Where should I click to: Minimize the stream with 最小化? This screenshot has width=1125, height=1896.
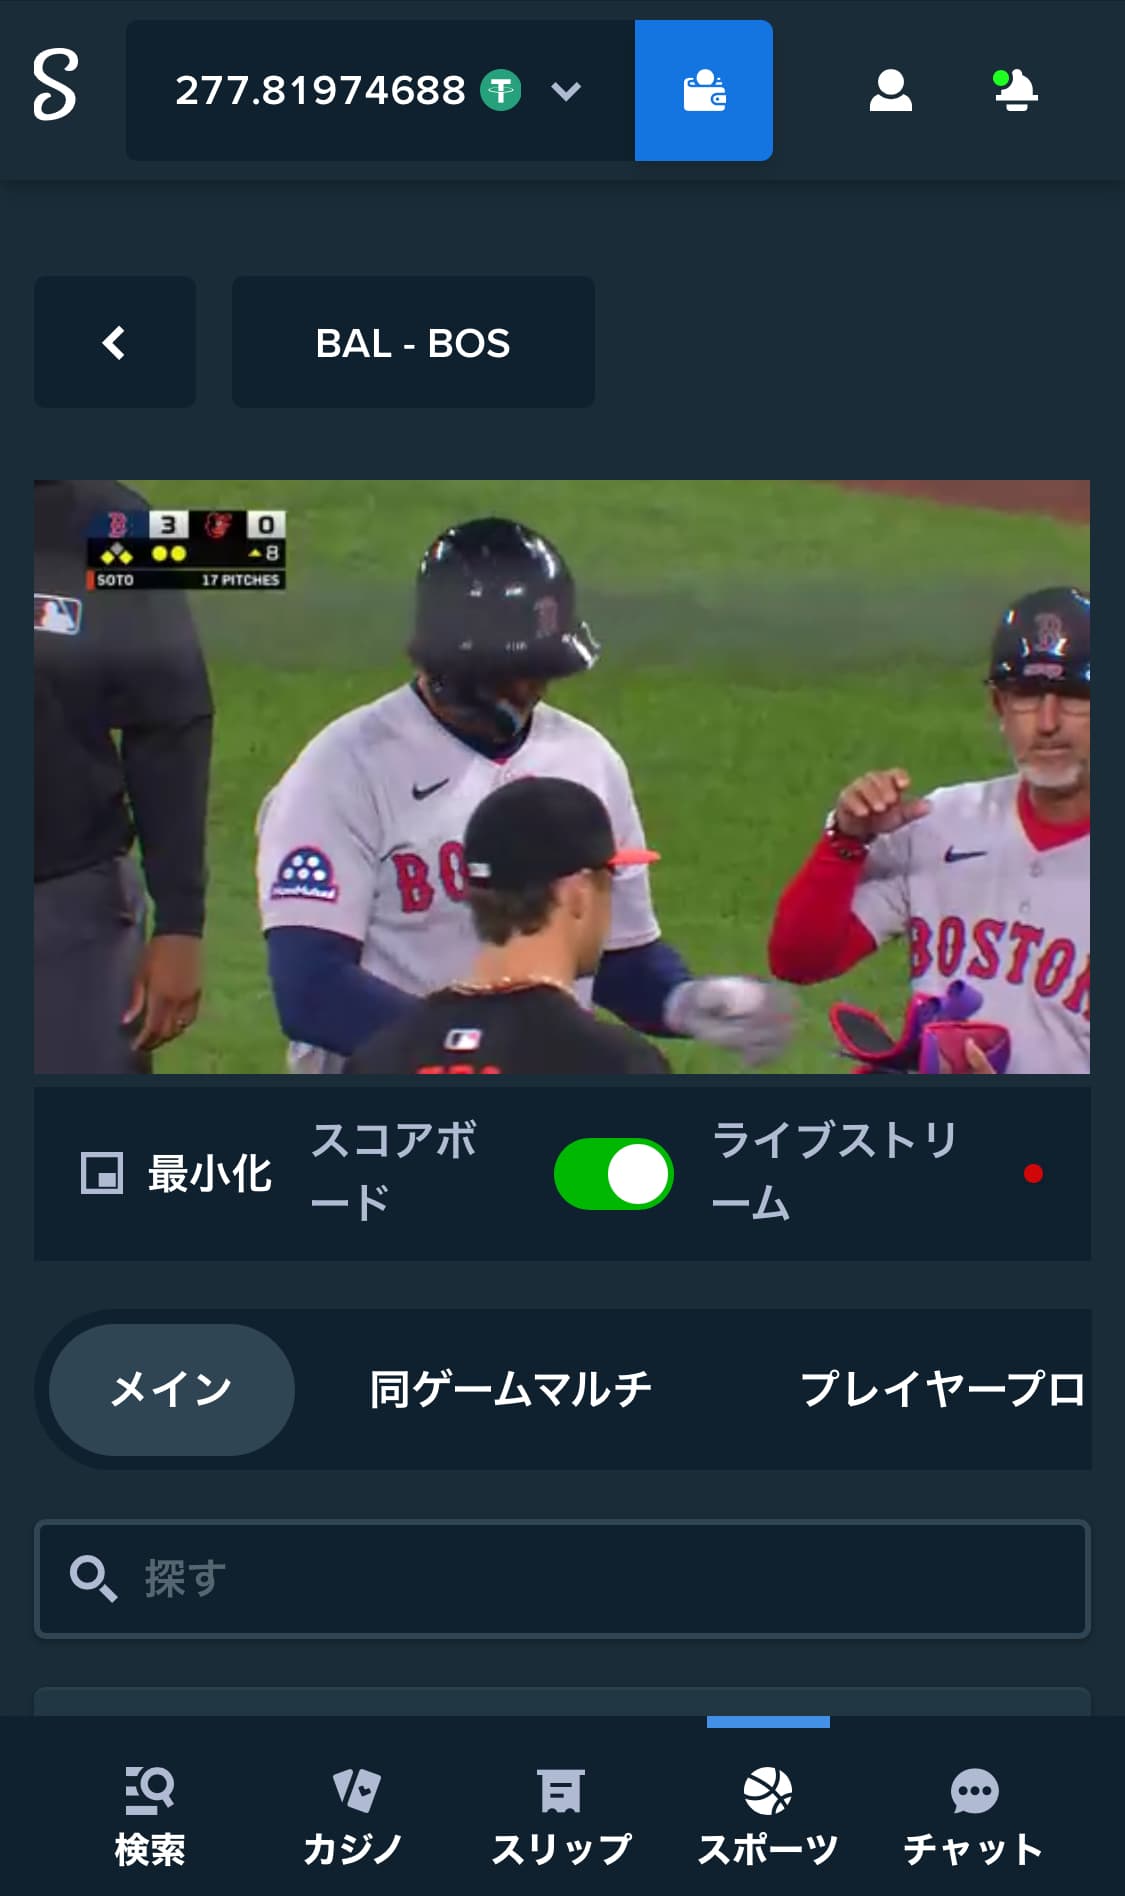coord(176,1174)
